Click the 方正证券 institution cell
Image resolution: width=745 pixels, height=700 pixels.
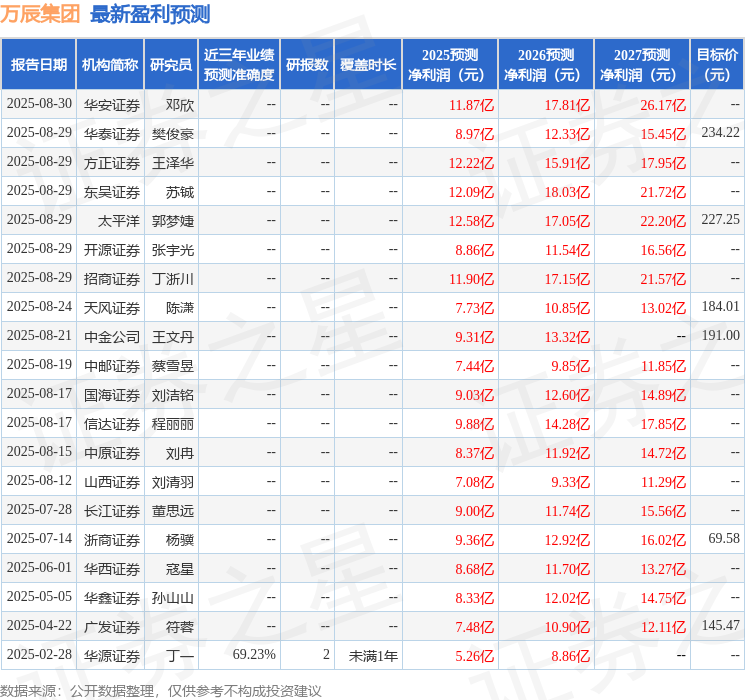[112, 163]
